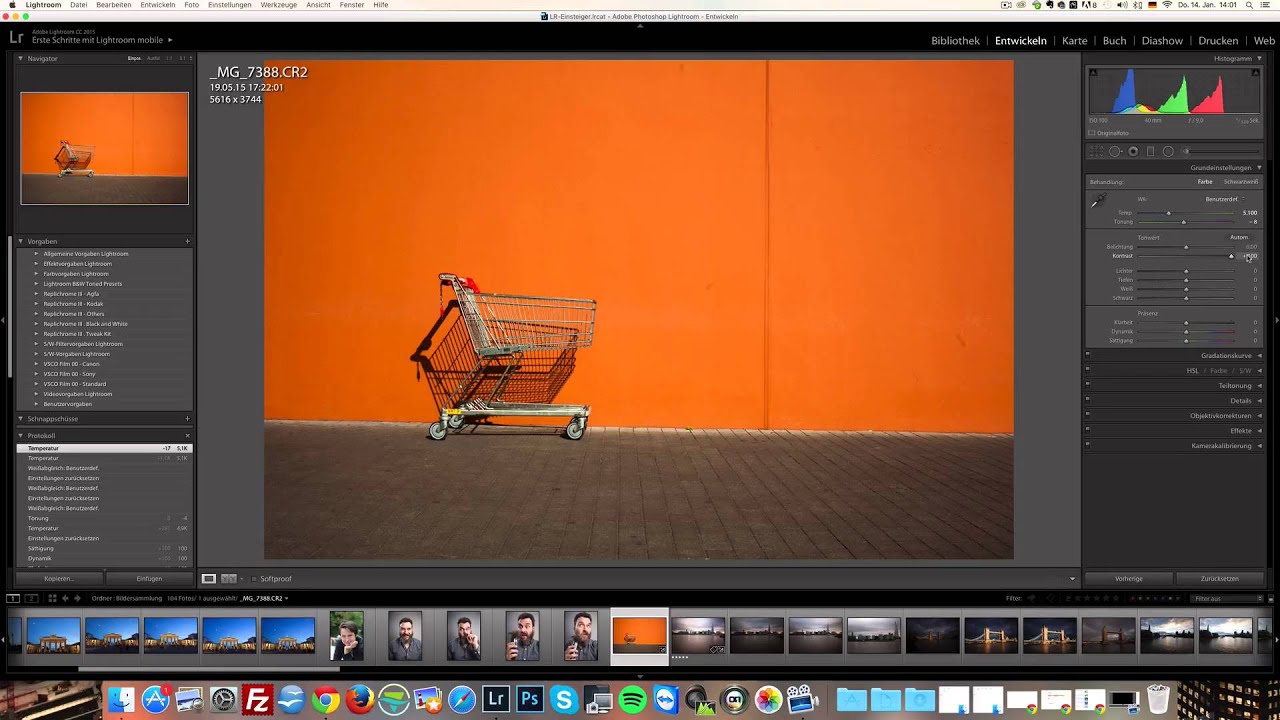
Task: Go back with the filmstrip left arrow
Action: 66,598
